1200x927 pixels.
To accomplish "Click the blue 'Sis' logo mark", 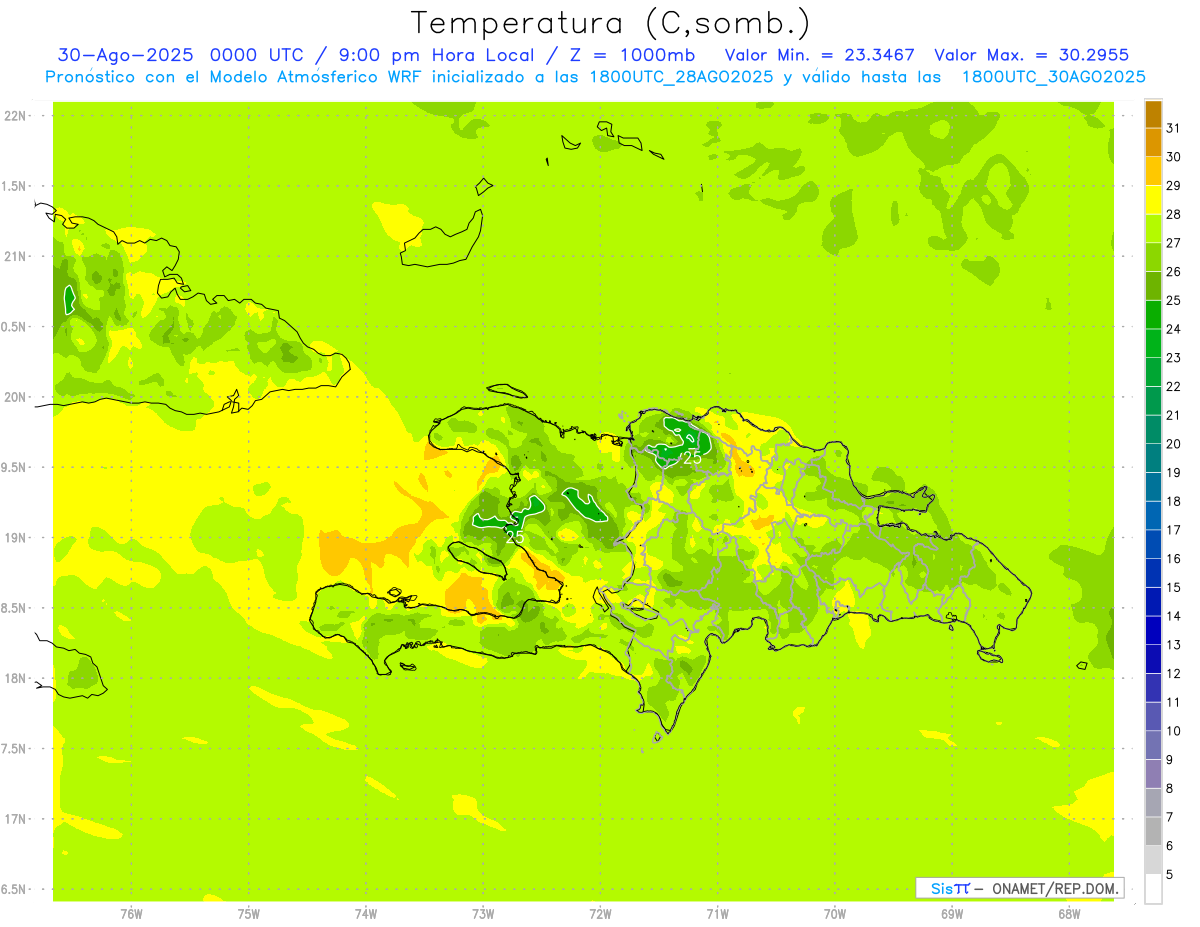I will tap(942, 888).
